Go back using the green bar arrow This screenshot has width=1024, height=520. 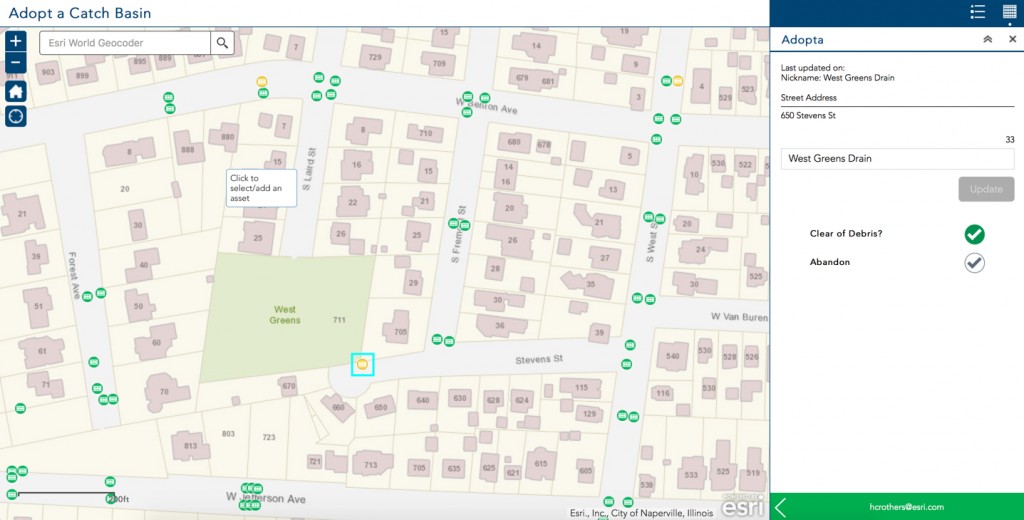click(780, 507)
